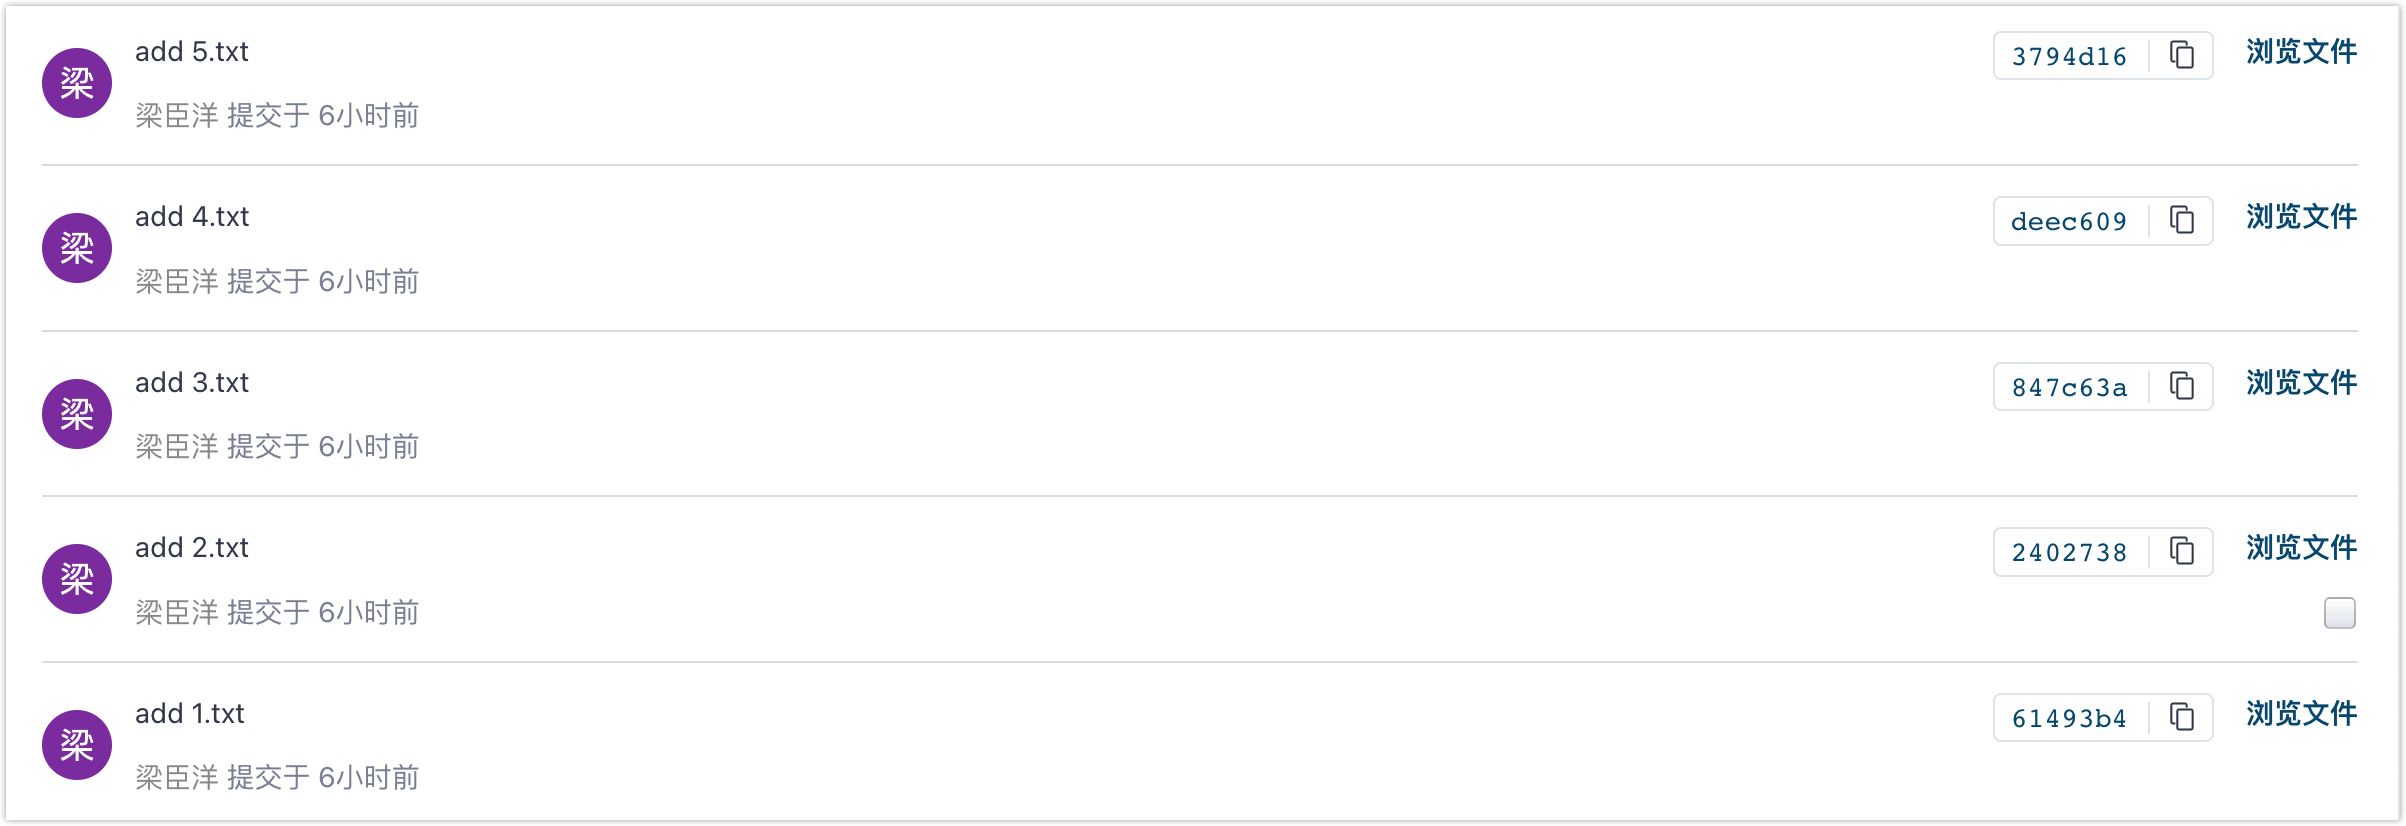Open commit titled add 2.txt
The width and height of the screenshot is (2406, 826).
tap(192, 548)
